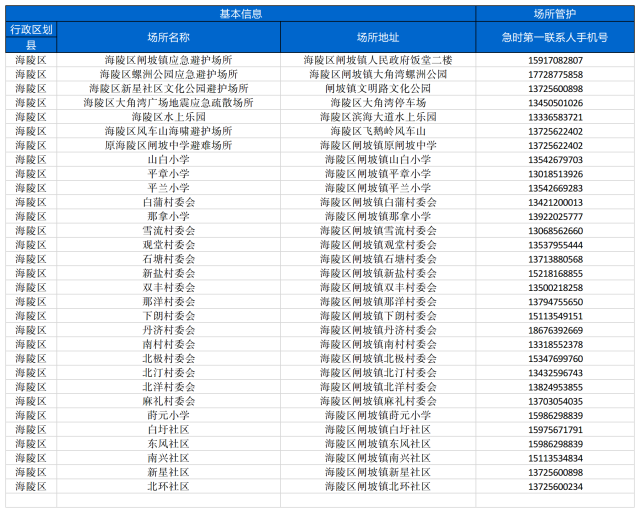Select the 行政区划县 column header
640x513 pixels.
[x=30, y=37]
